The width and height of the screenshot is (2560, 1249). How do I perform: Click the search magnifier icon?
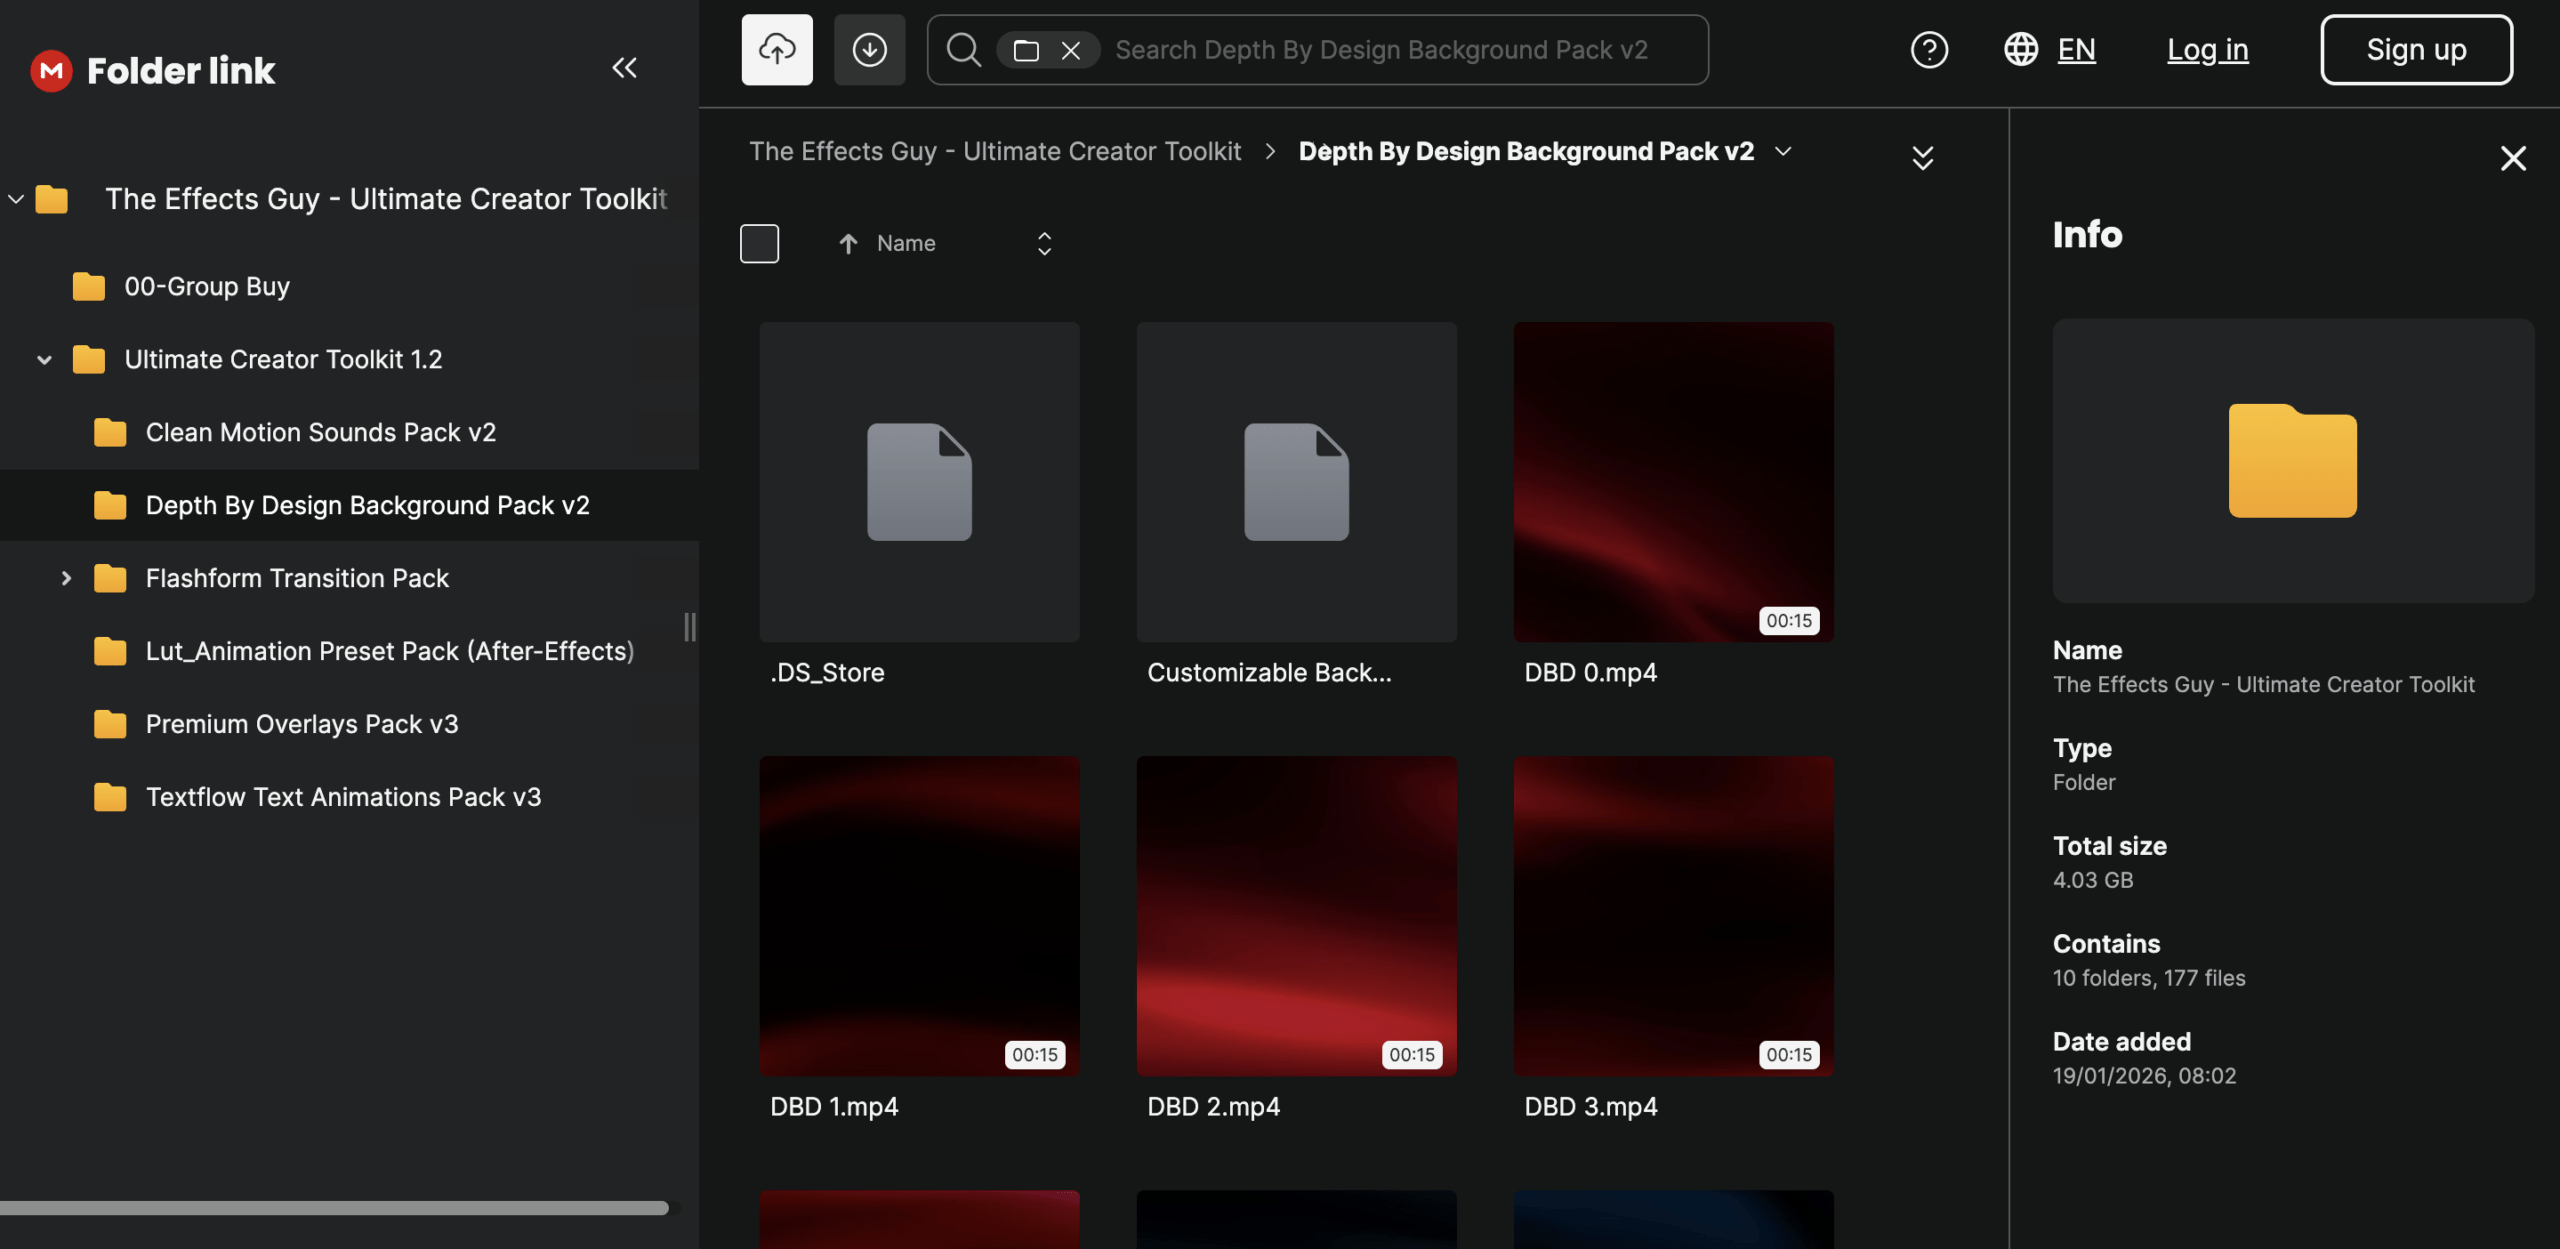[x=963, y=50]
